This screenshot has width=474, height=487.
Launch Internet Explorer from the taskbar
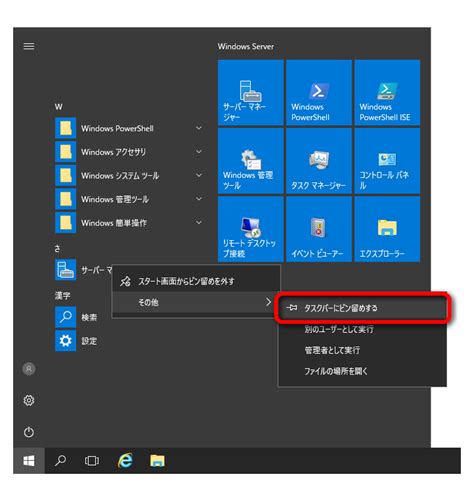tap(125, 461)
